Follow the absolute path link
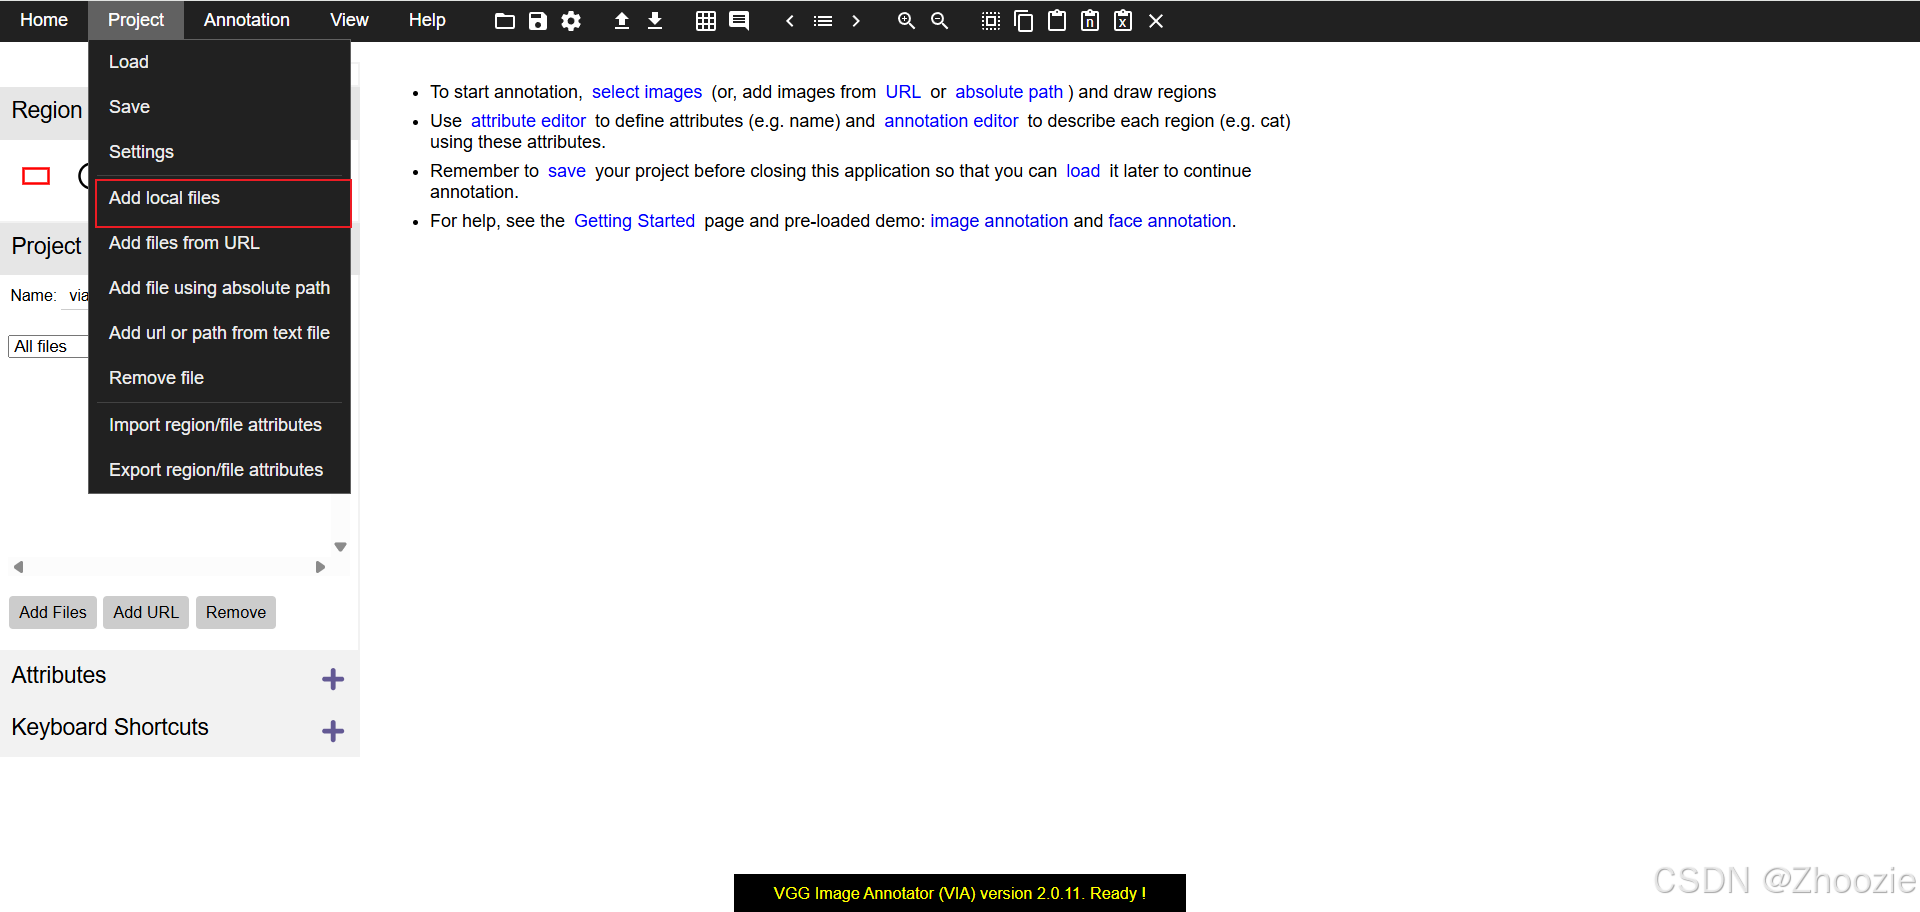The width and height of the screenshot is (1920, 912). [1009, 92]
